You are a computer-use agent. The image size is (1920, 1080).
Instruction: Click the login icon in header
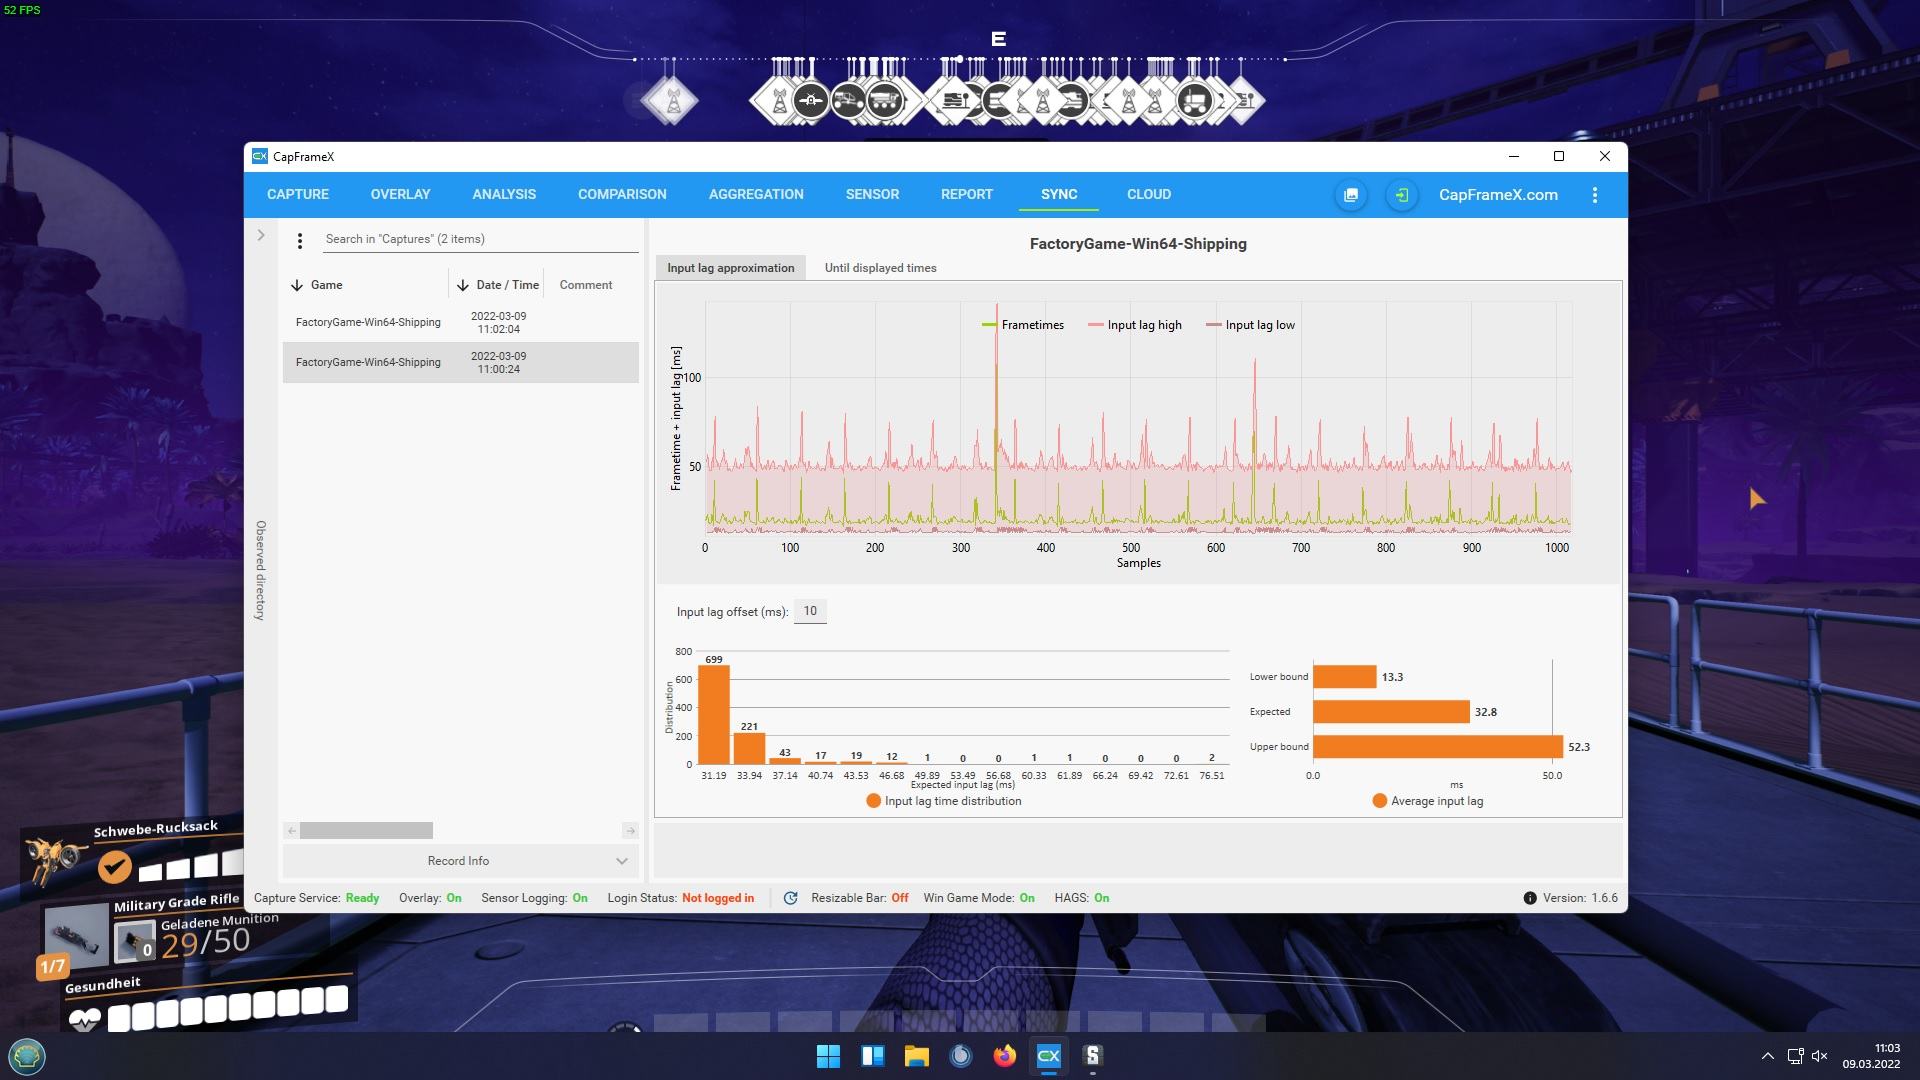coord(1402,195)
